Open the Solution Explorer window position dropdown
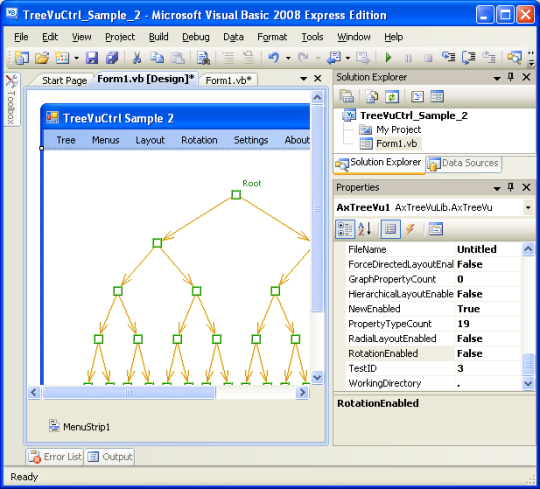This screenshot has width=540, height=489. pos(497,79)
